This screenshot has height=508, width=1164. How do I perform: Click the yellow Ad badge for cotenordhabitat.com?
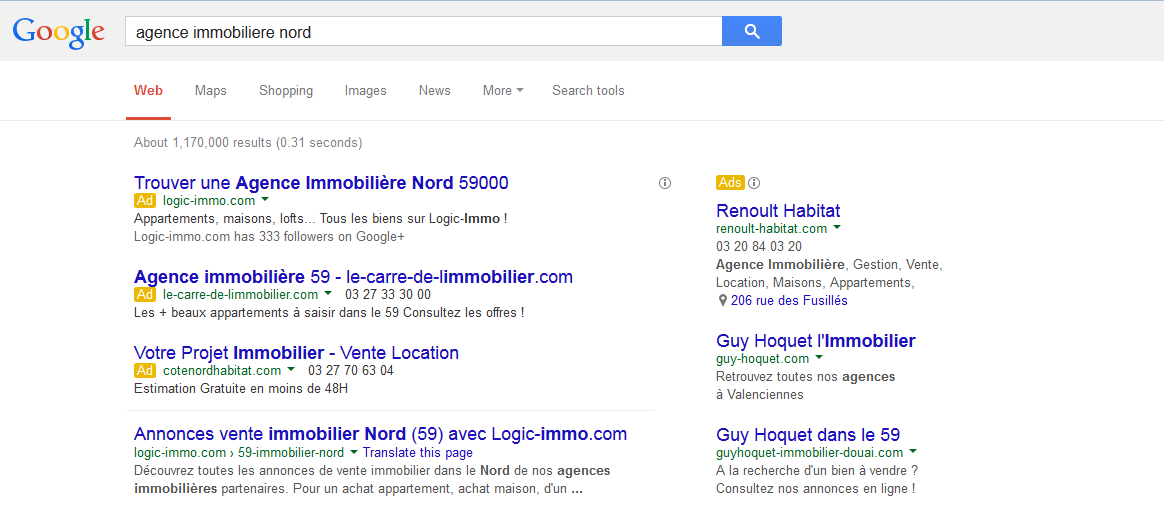(145, 371)
